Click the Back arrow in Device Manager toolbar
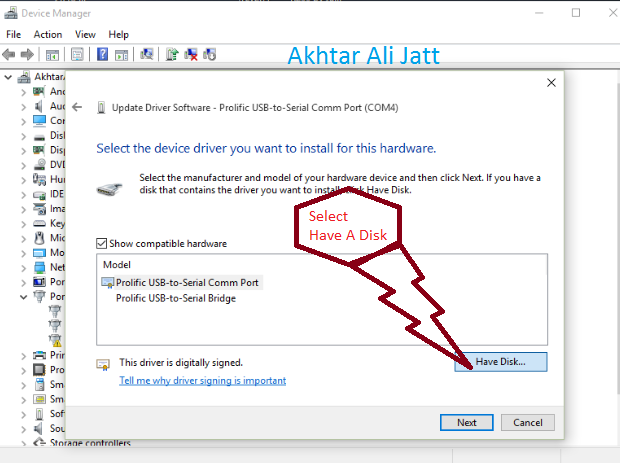Image resolution: width=620 pixels, height=463 pixels. (9, 54)
